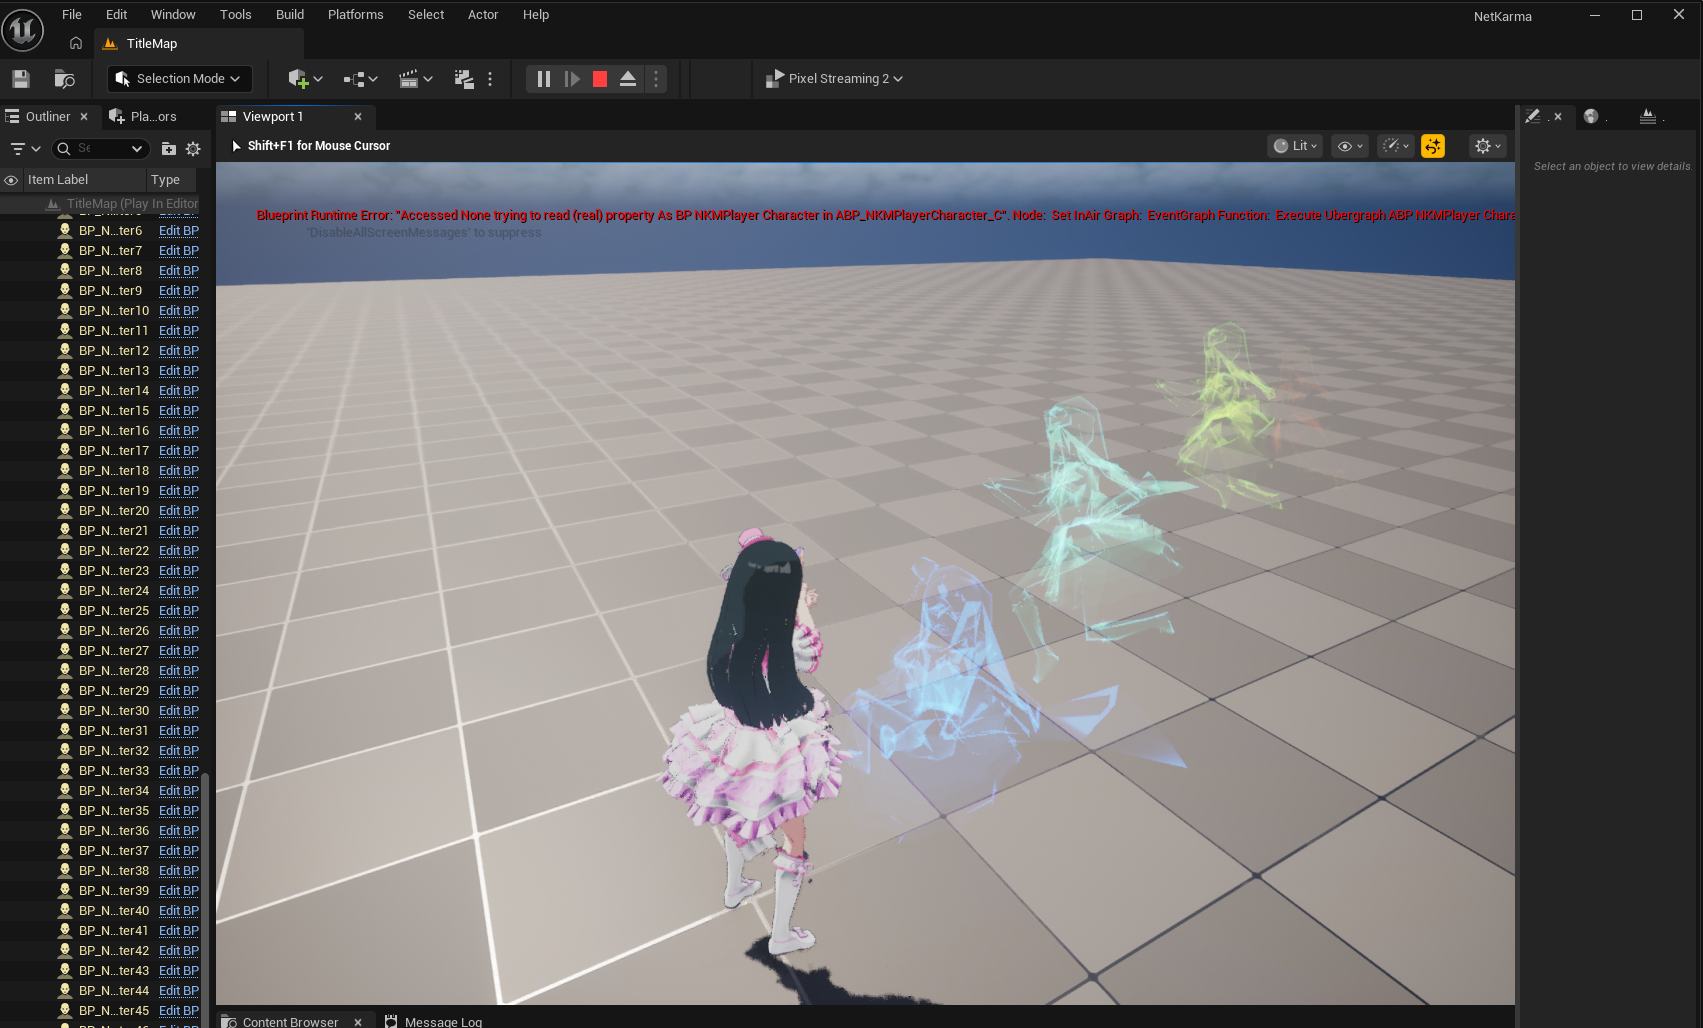Expand the Outliner search options chevron
Image resolution: width=1703 pixels, height=1028 pixels.
137,149
